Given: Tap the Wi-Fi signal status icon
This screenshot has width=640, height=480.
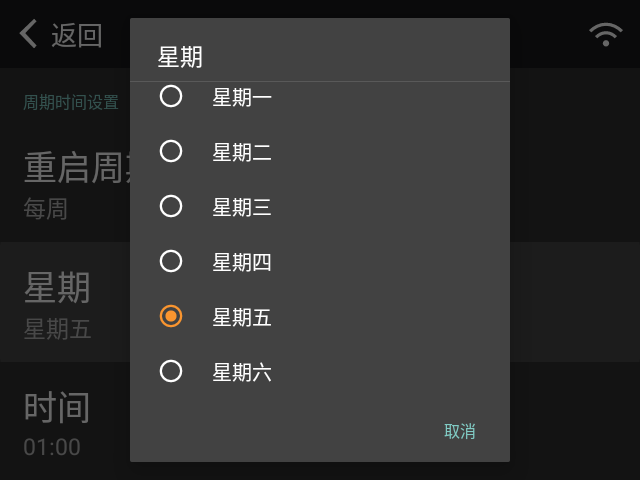Looking at the screenshot, I should (606, 34).
